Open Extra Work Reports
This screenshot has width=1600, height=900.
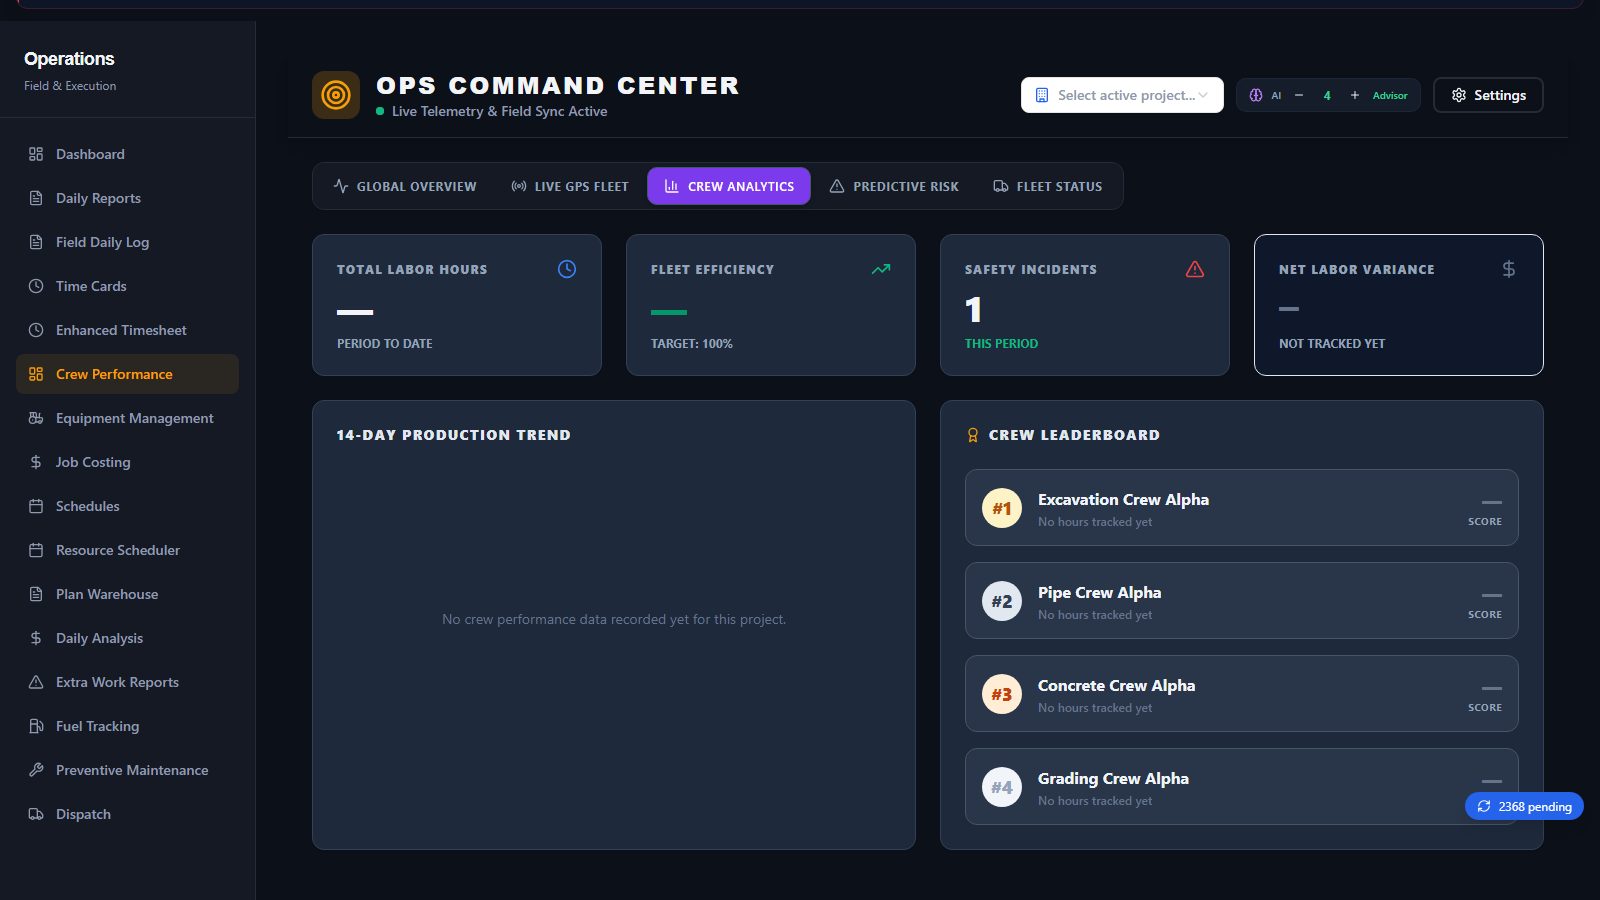click(127, 682)
